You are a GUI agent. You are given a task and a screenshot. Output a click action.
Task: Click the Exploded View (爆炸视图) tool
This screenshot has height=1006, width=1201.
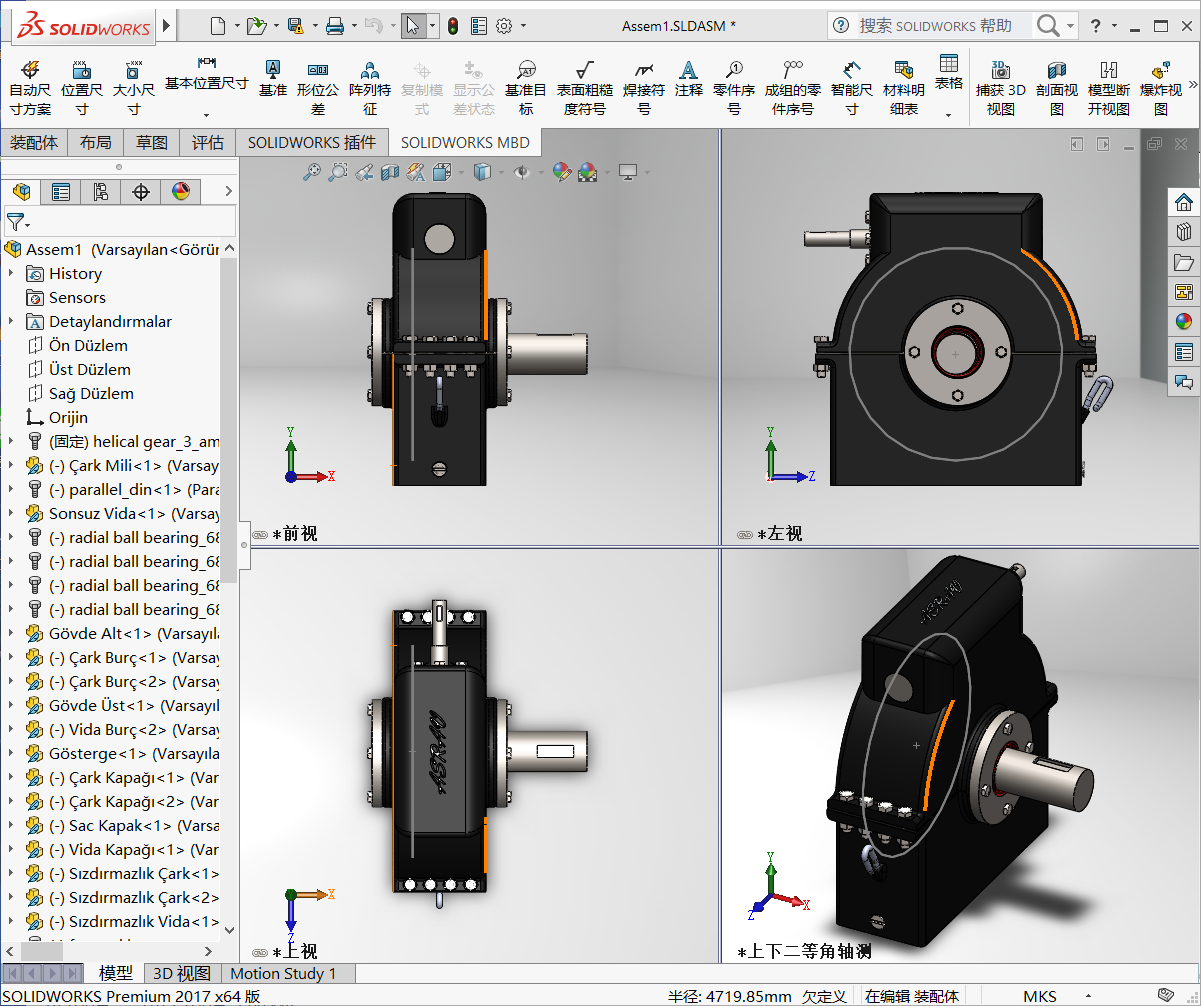[1161, 87]
